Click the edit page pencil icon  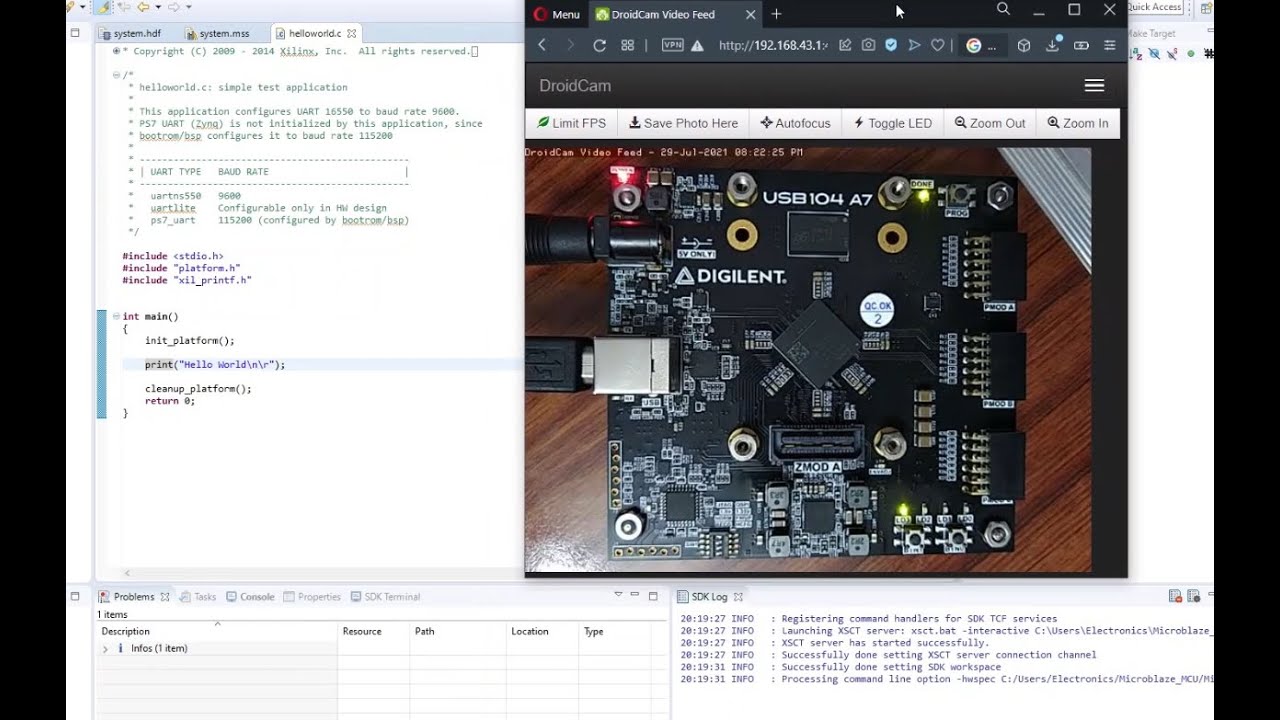[x=845, y=45]
